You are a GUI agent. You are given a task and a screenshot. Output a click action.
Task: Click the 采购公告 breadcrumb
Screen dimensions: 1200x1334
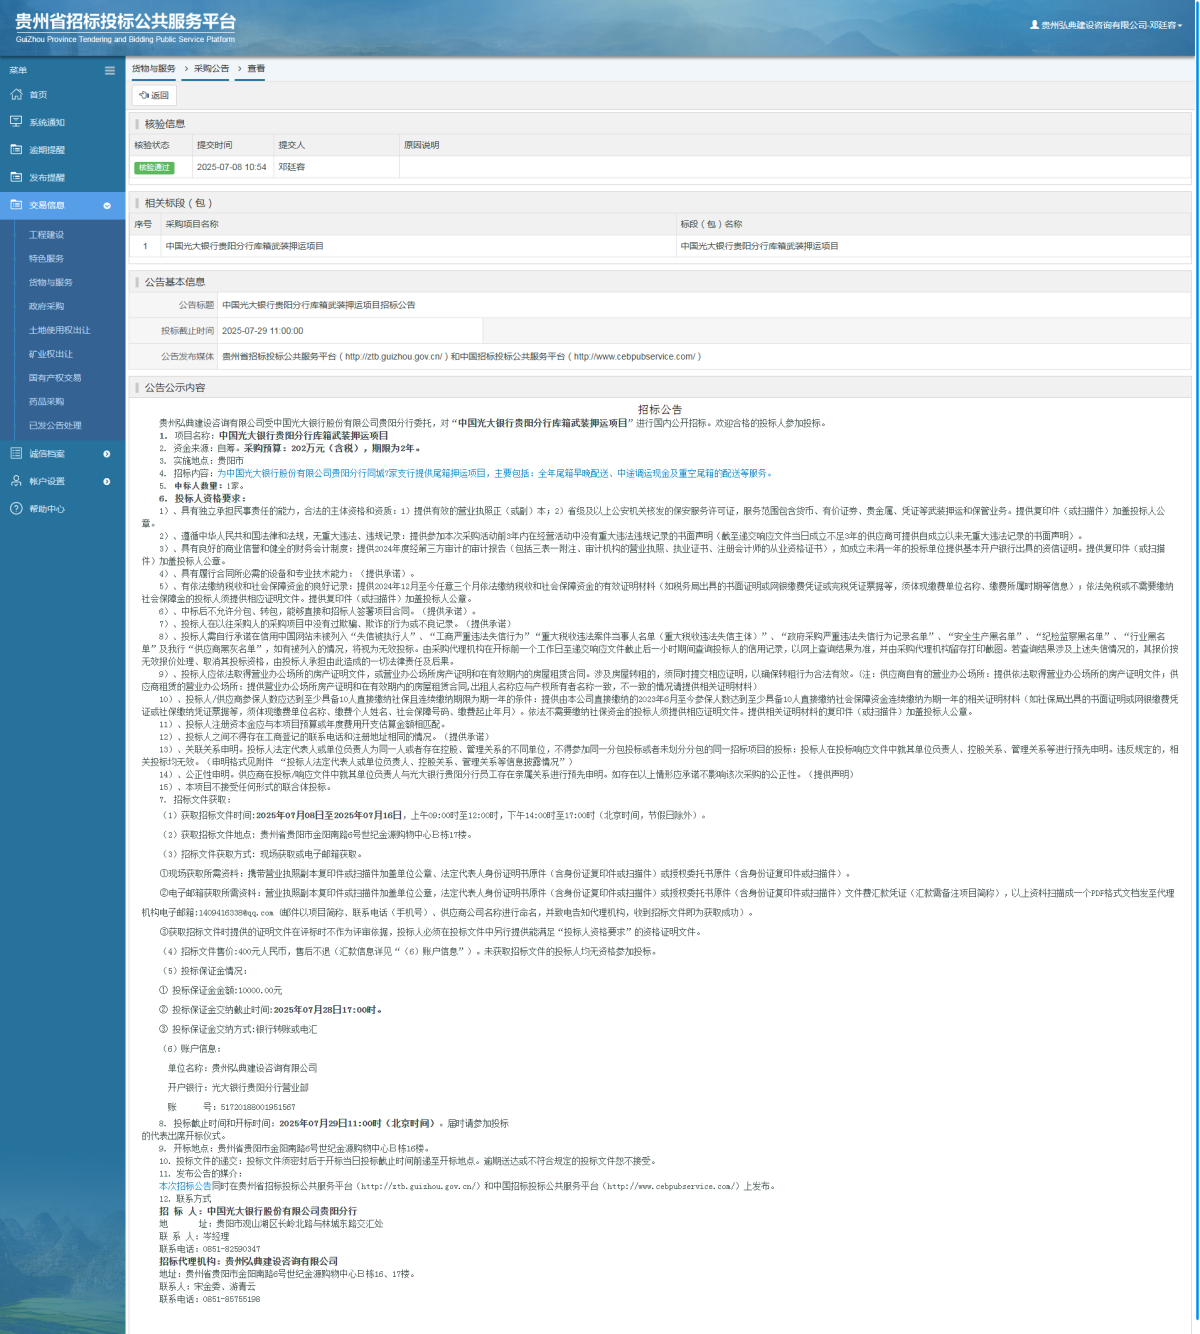(x=211, y=69)
